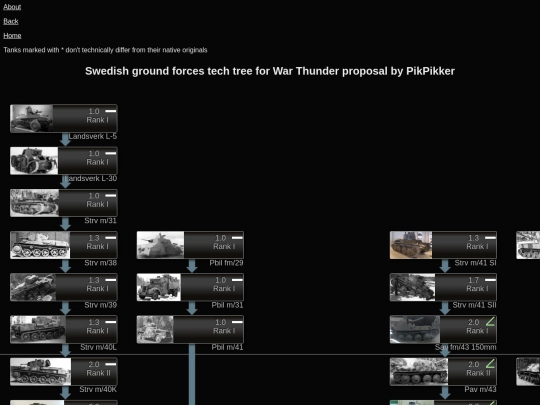The height and width of the screenshot is (405, 540).
Task: Click the Pbil fm/29 Rank I panel
Action: 214,245
